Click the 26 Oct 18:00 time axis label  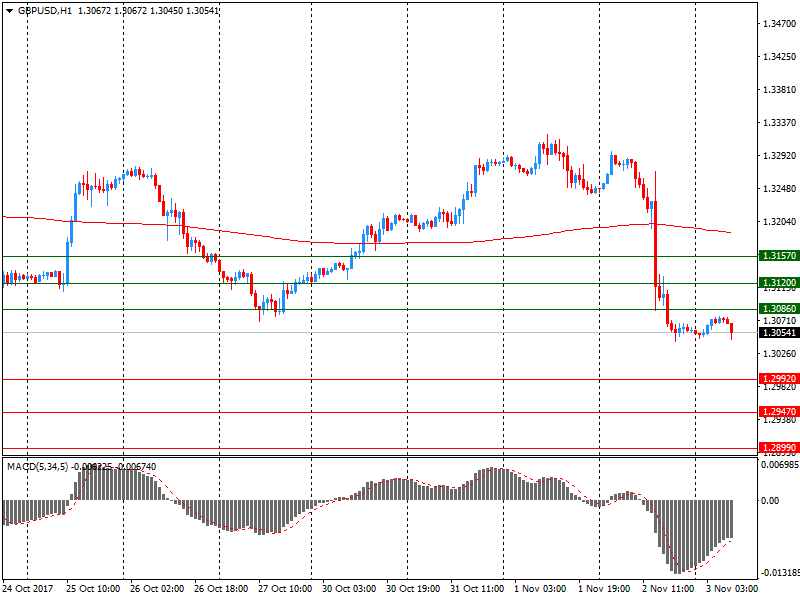(221, 589)
